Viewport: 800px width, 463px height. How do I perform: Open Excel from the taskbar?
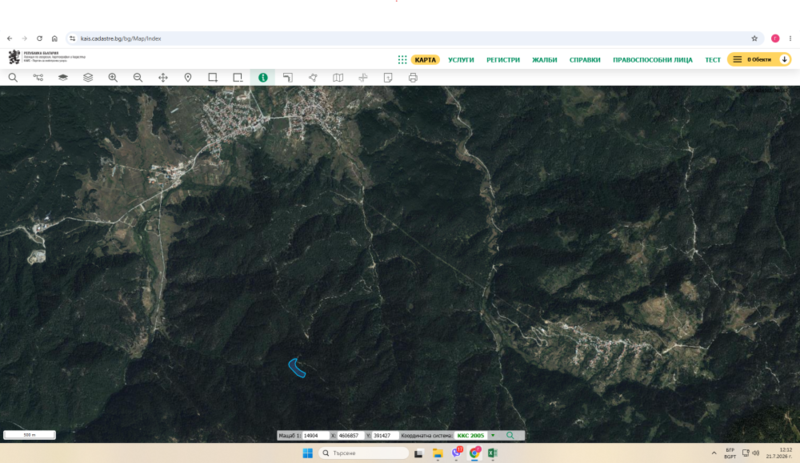click(493, 453)
